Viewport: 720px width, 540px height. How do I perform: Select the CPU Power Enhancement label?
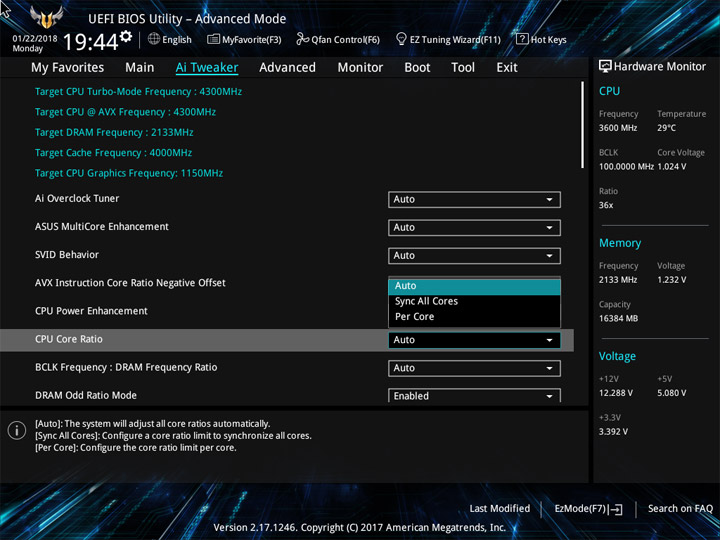[x=91, y=311]
